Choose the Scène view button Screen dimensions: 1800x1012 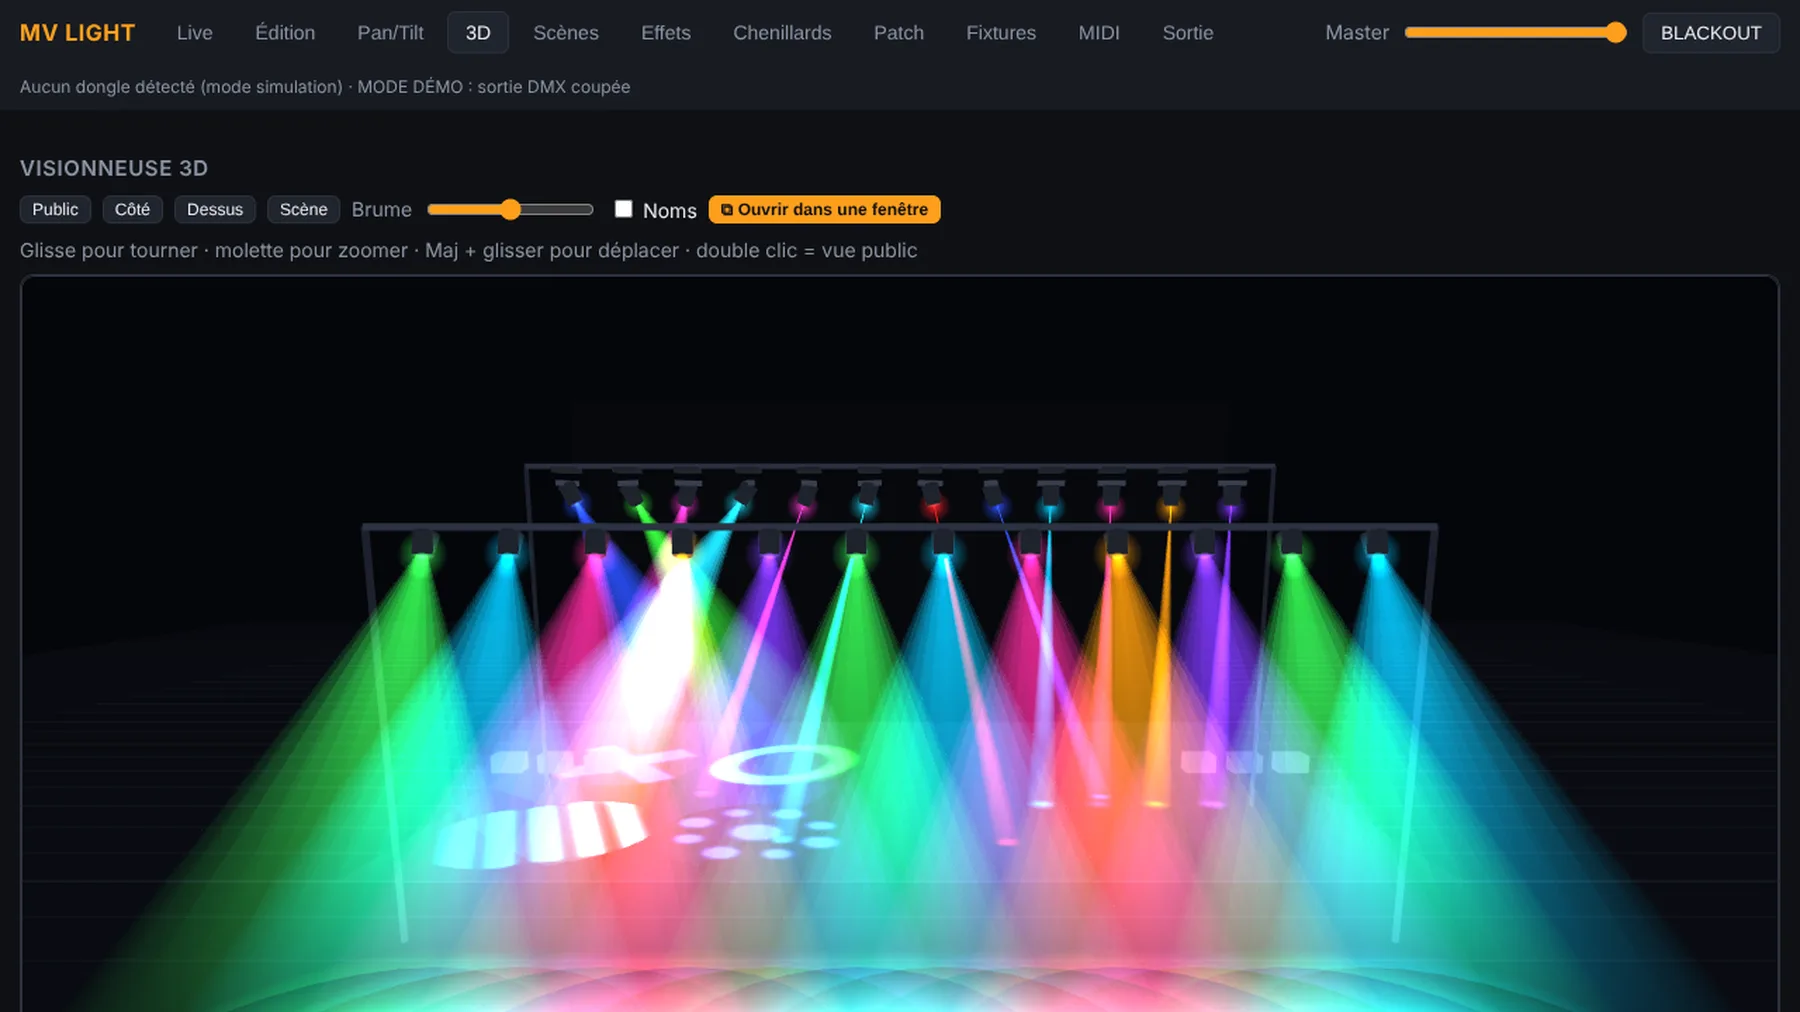pyautogui.click(x=303, y=209)
